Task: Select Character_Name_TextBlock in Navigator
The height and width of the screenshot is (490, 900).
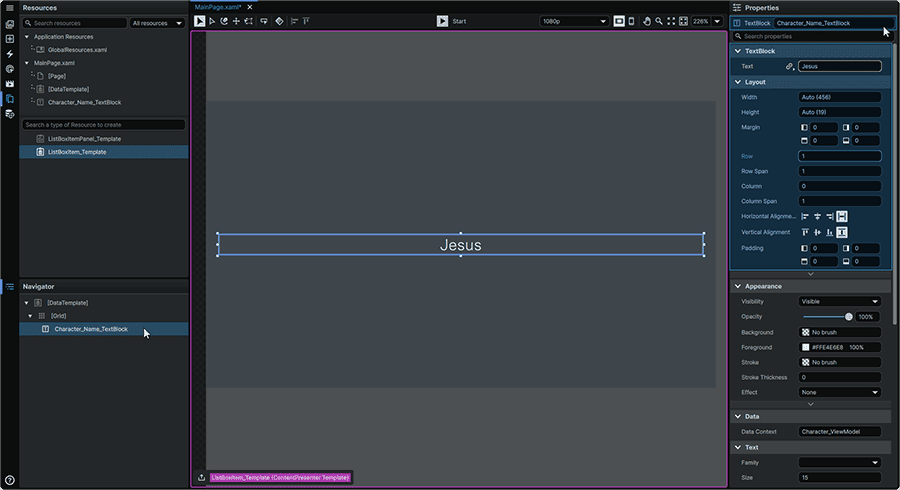Action: [91, 329]
